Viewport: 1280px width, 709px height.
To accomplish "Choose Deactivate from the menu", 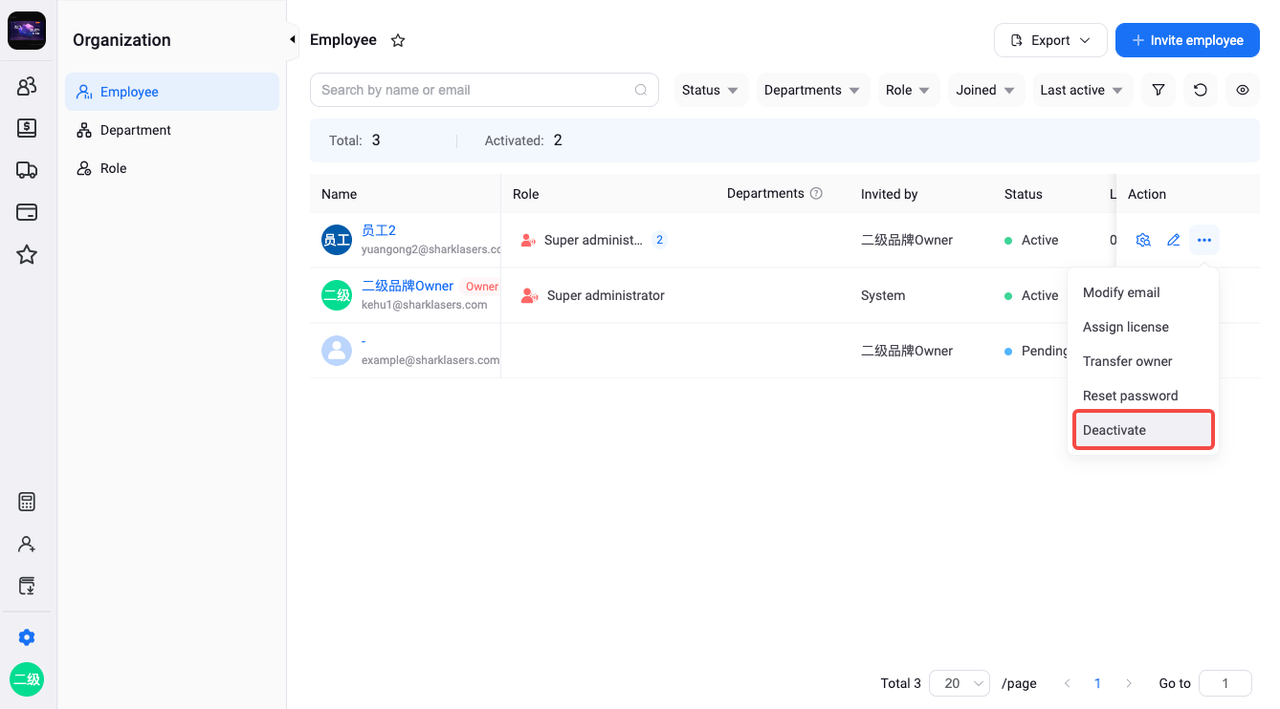I will point(1143,430).
